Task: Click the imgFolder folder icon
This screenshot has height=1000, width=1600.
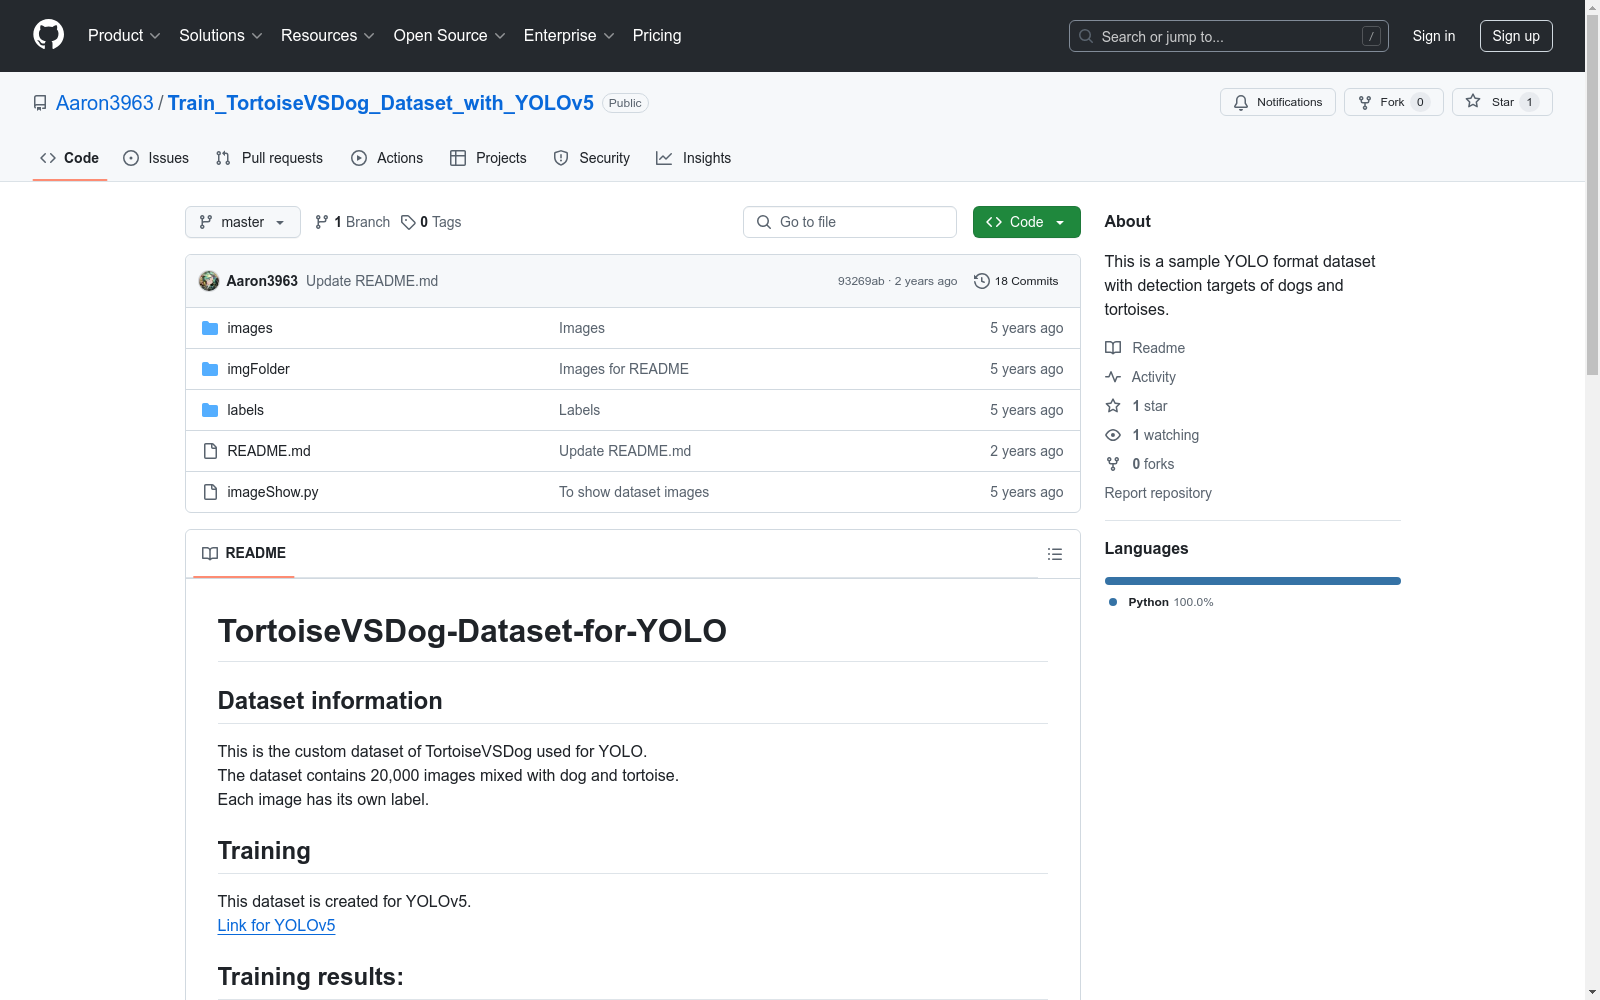Action: coord(210,369)
